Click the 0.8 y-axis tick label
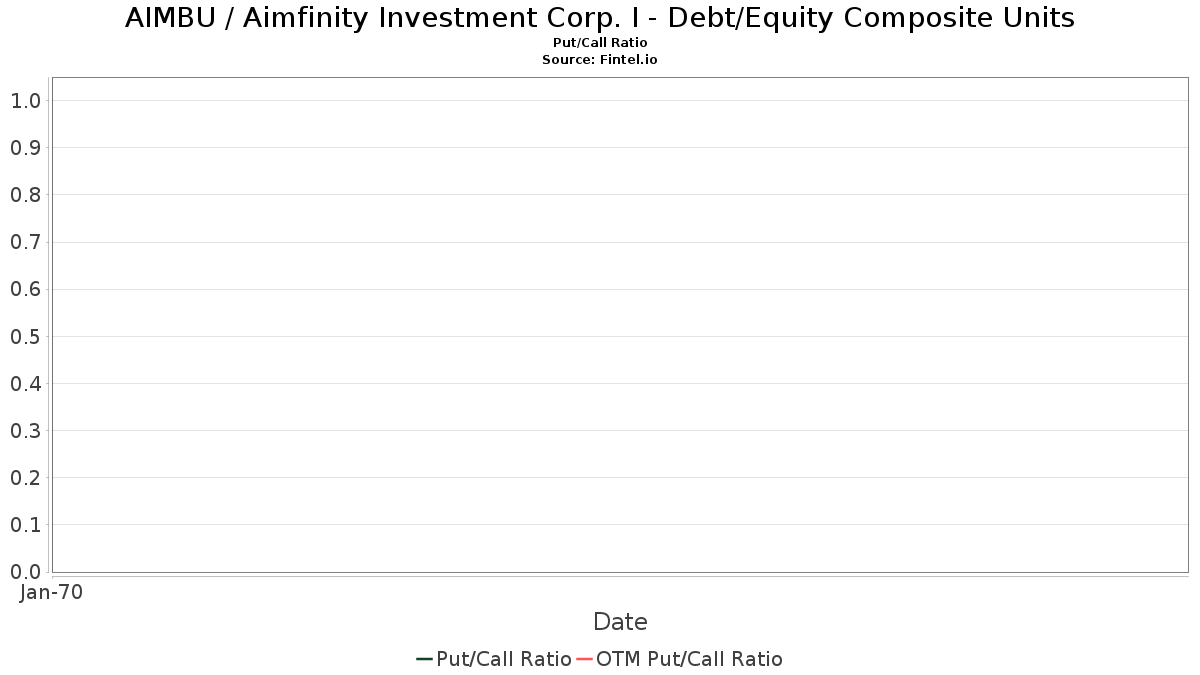 click(26, 194)
